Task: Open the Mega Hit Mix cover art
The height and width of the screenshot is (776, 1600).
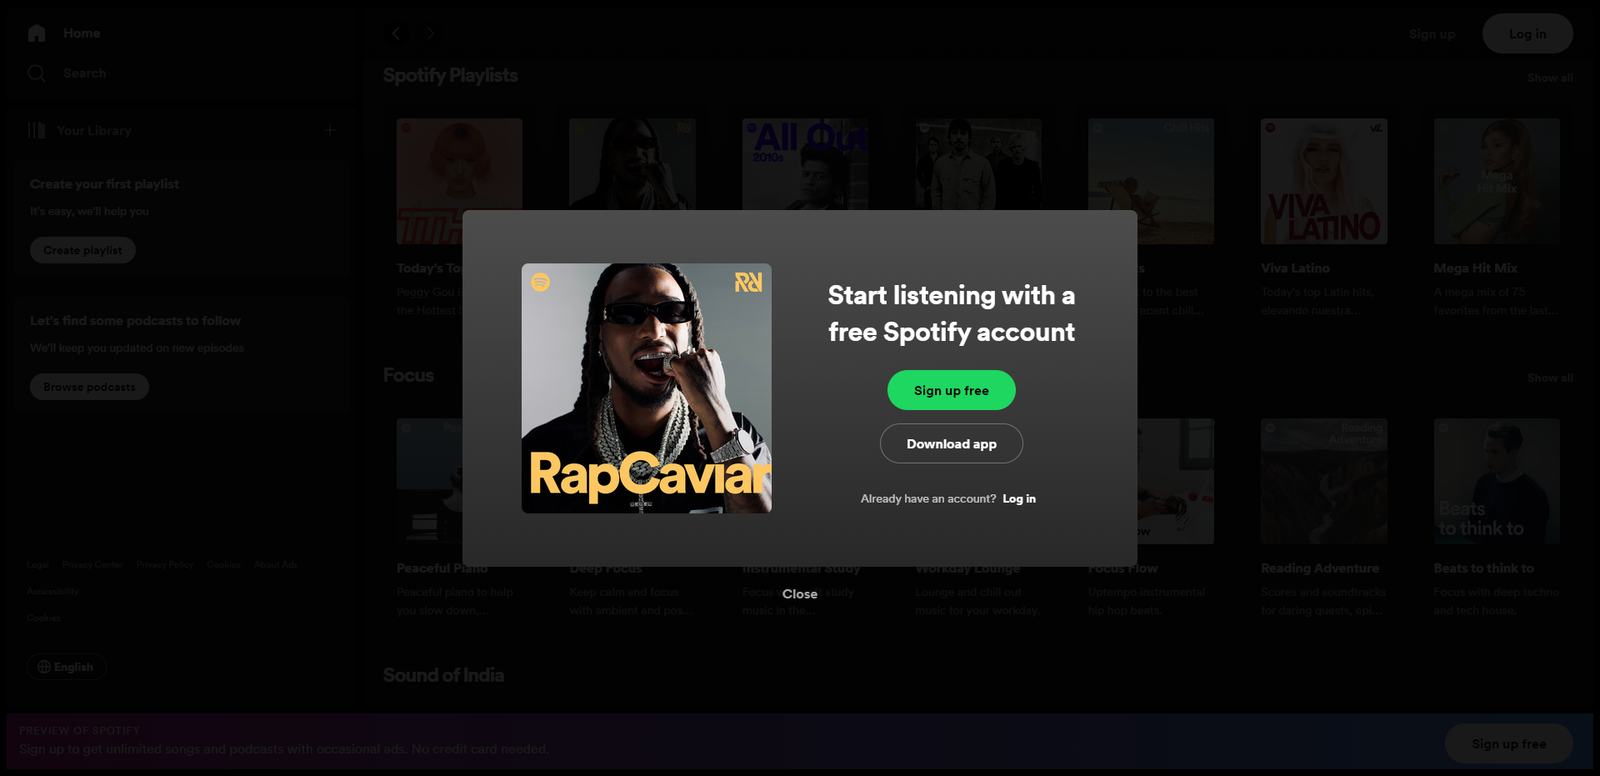Action: [x=1497, y=181]
